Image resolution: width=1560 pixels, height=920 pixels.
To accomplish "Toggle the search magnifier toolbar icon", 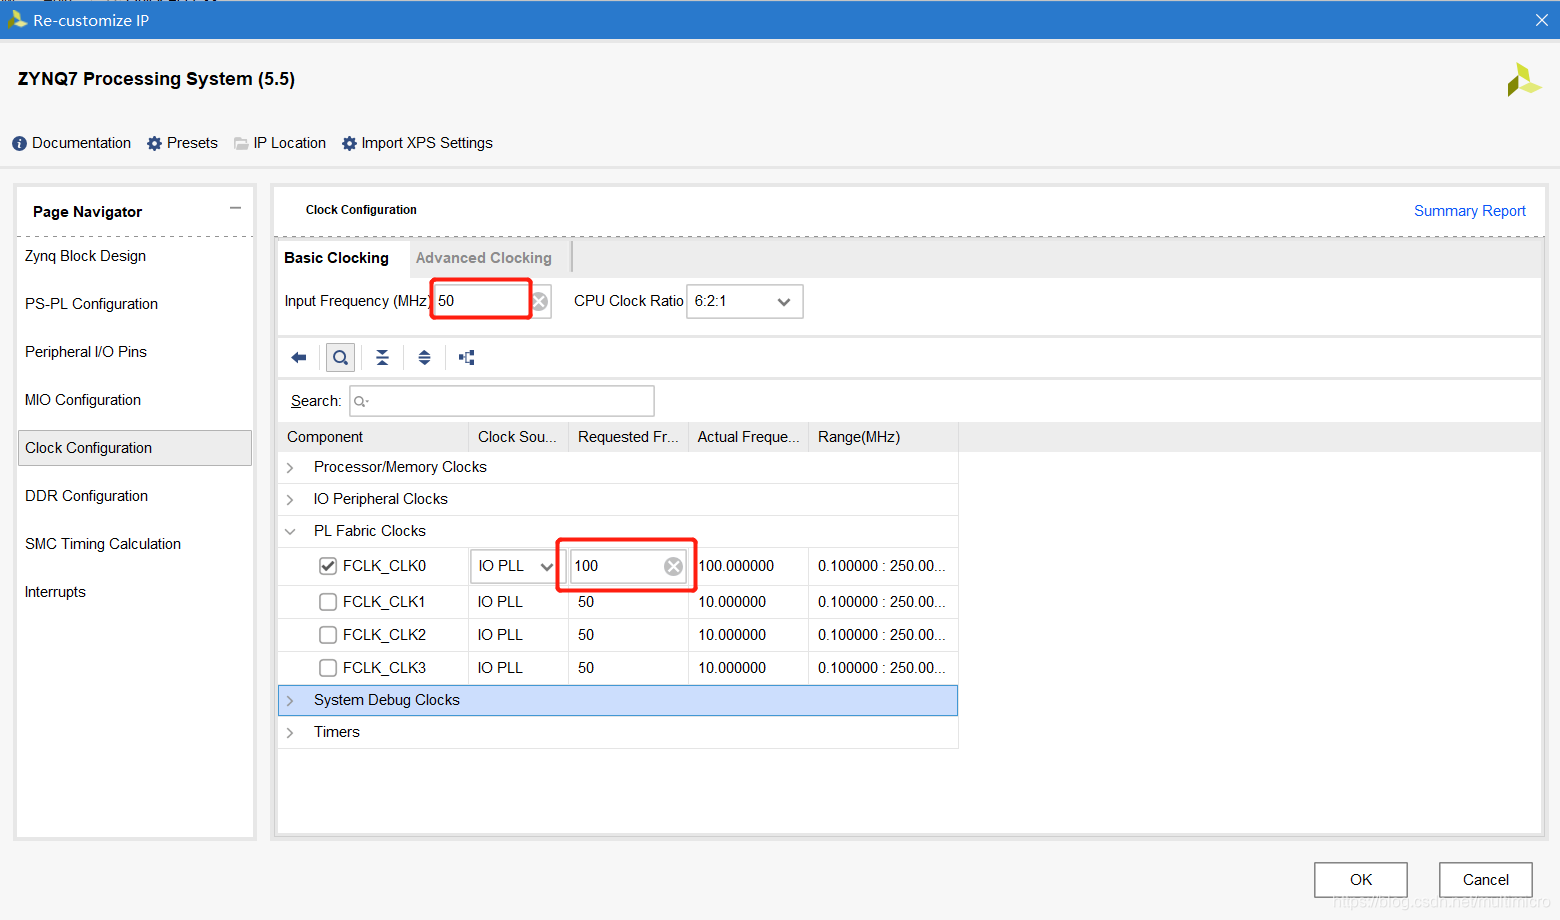I will click(x=340, y=357).
